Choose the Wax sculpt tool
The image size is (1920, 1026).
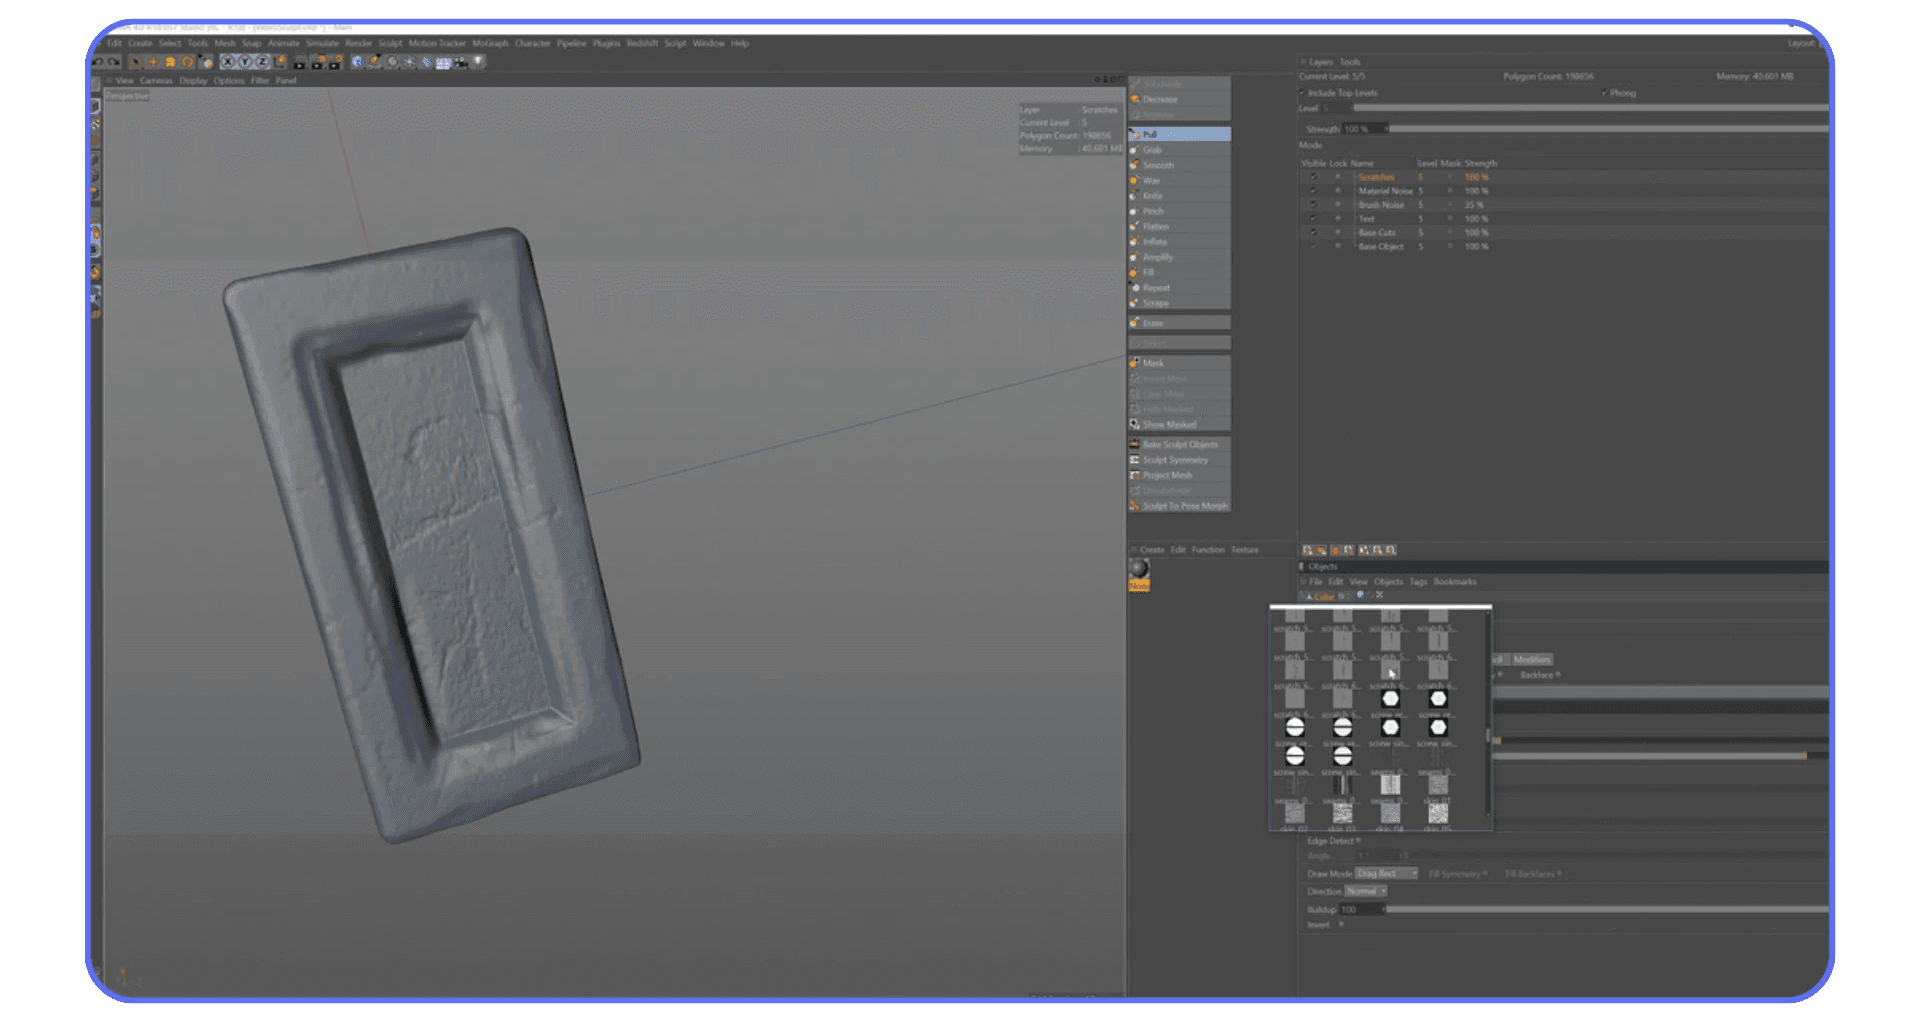pyautogui.click(x=1152, y=180)
